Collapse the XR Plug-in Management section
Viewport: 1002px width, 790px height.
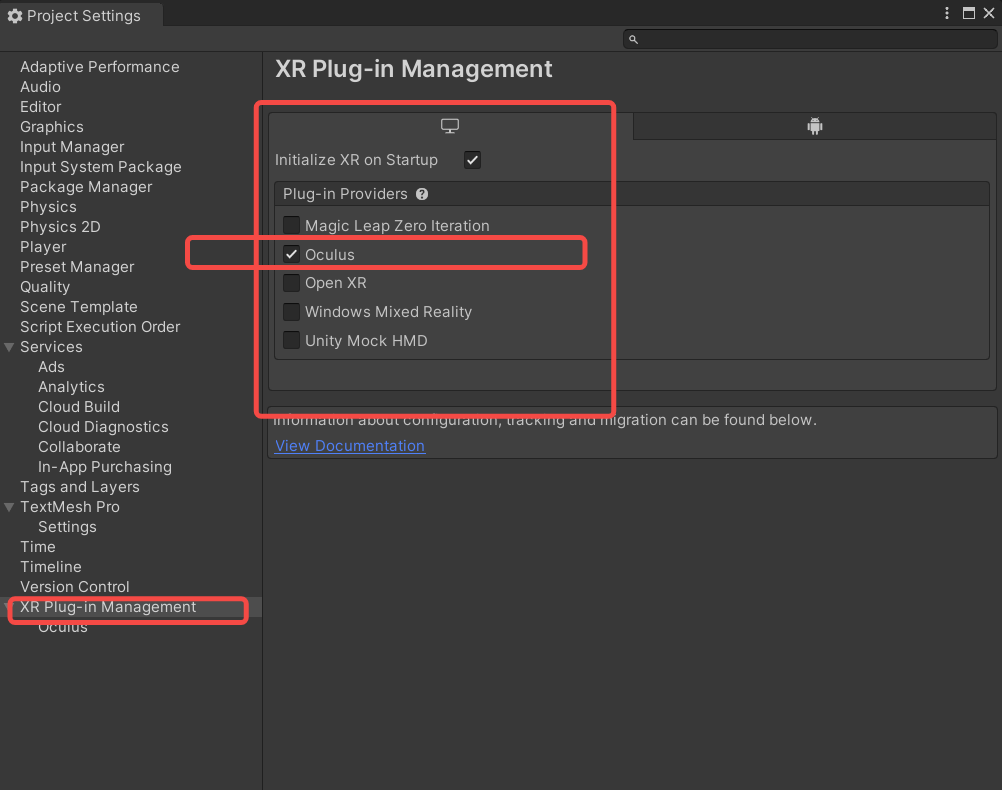coord(7,607)
